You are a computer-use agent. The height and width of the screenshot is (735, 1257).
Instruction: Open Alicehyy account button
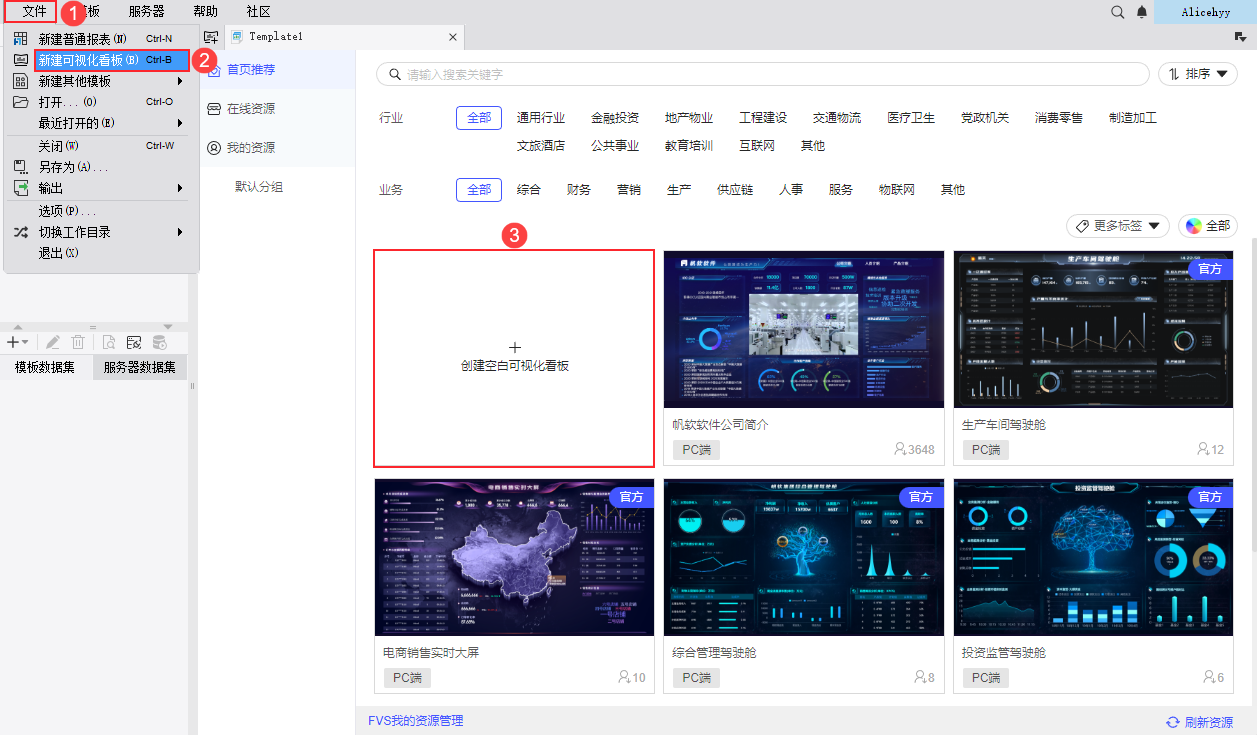tap(1205, 12)
